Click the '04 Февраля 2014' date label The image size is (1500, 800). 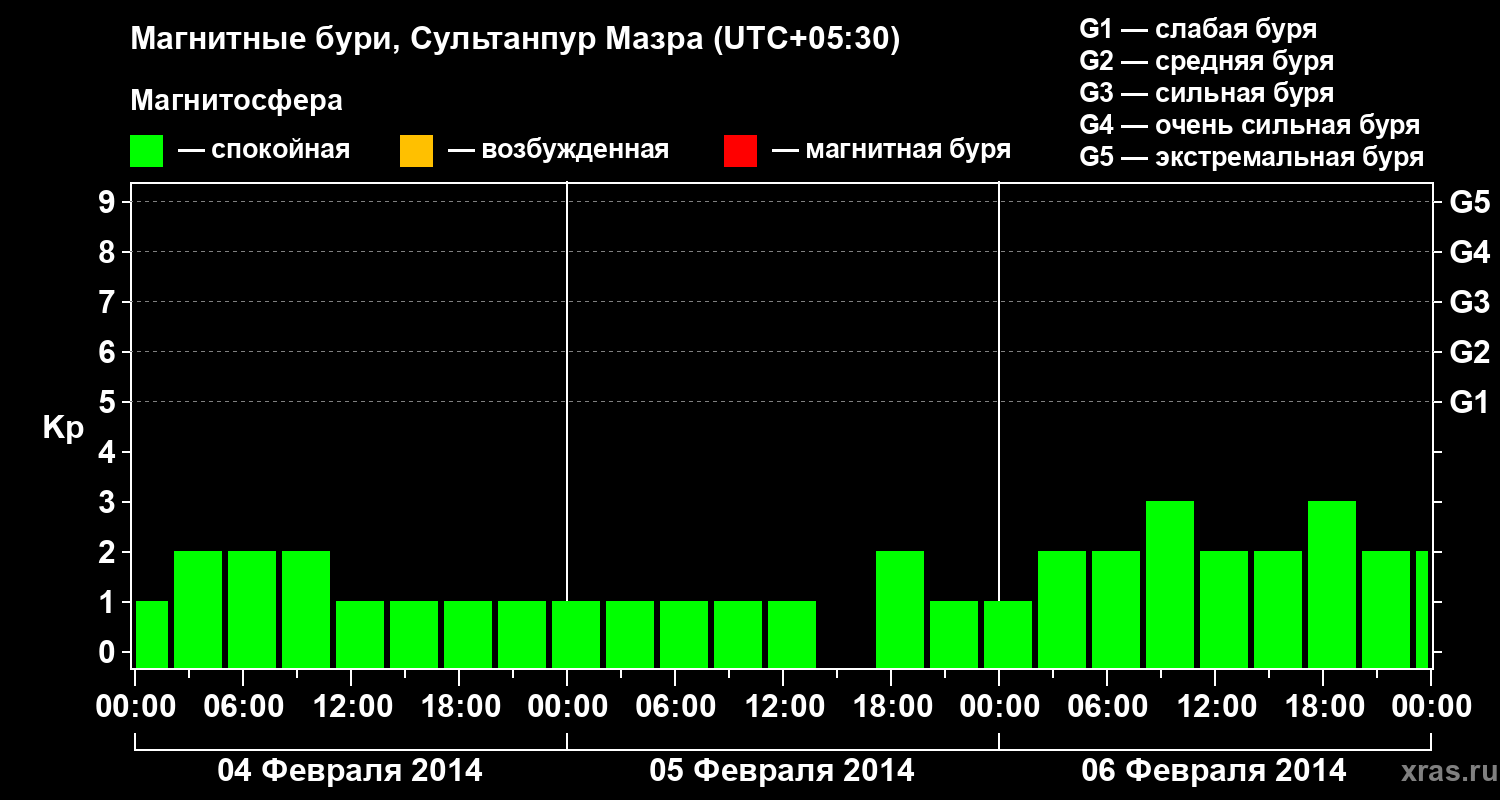click(x=350, y=771)
